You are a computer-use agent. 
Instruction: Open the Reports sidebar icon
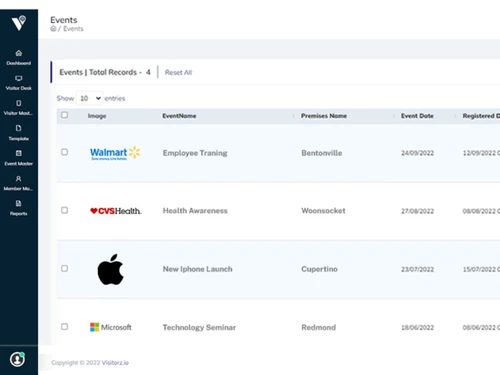click(x=19, y=204)
